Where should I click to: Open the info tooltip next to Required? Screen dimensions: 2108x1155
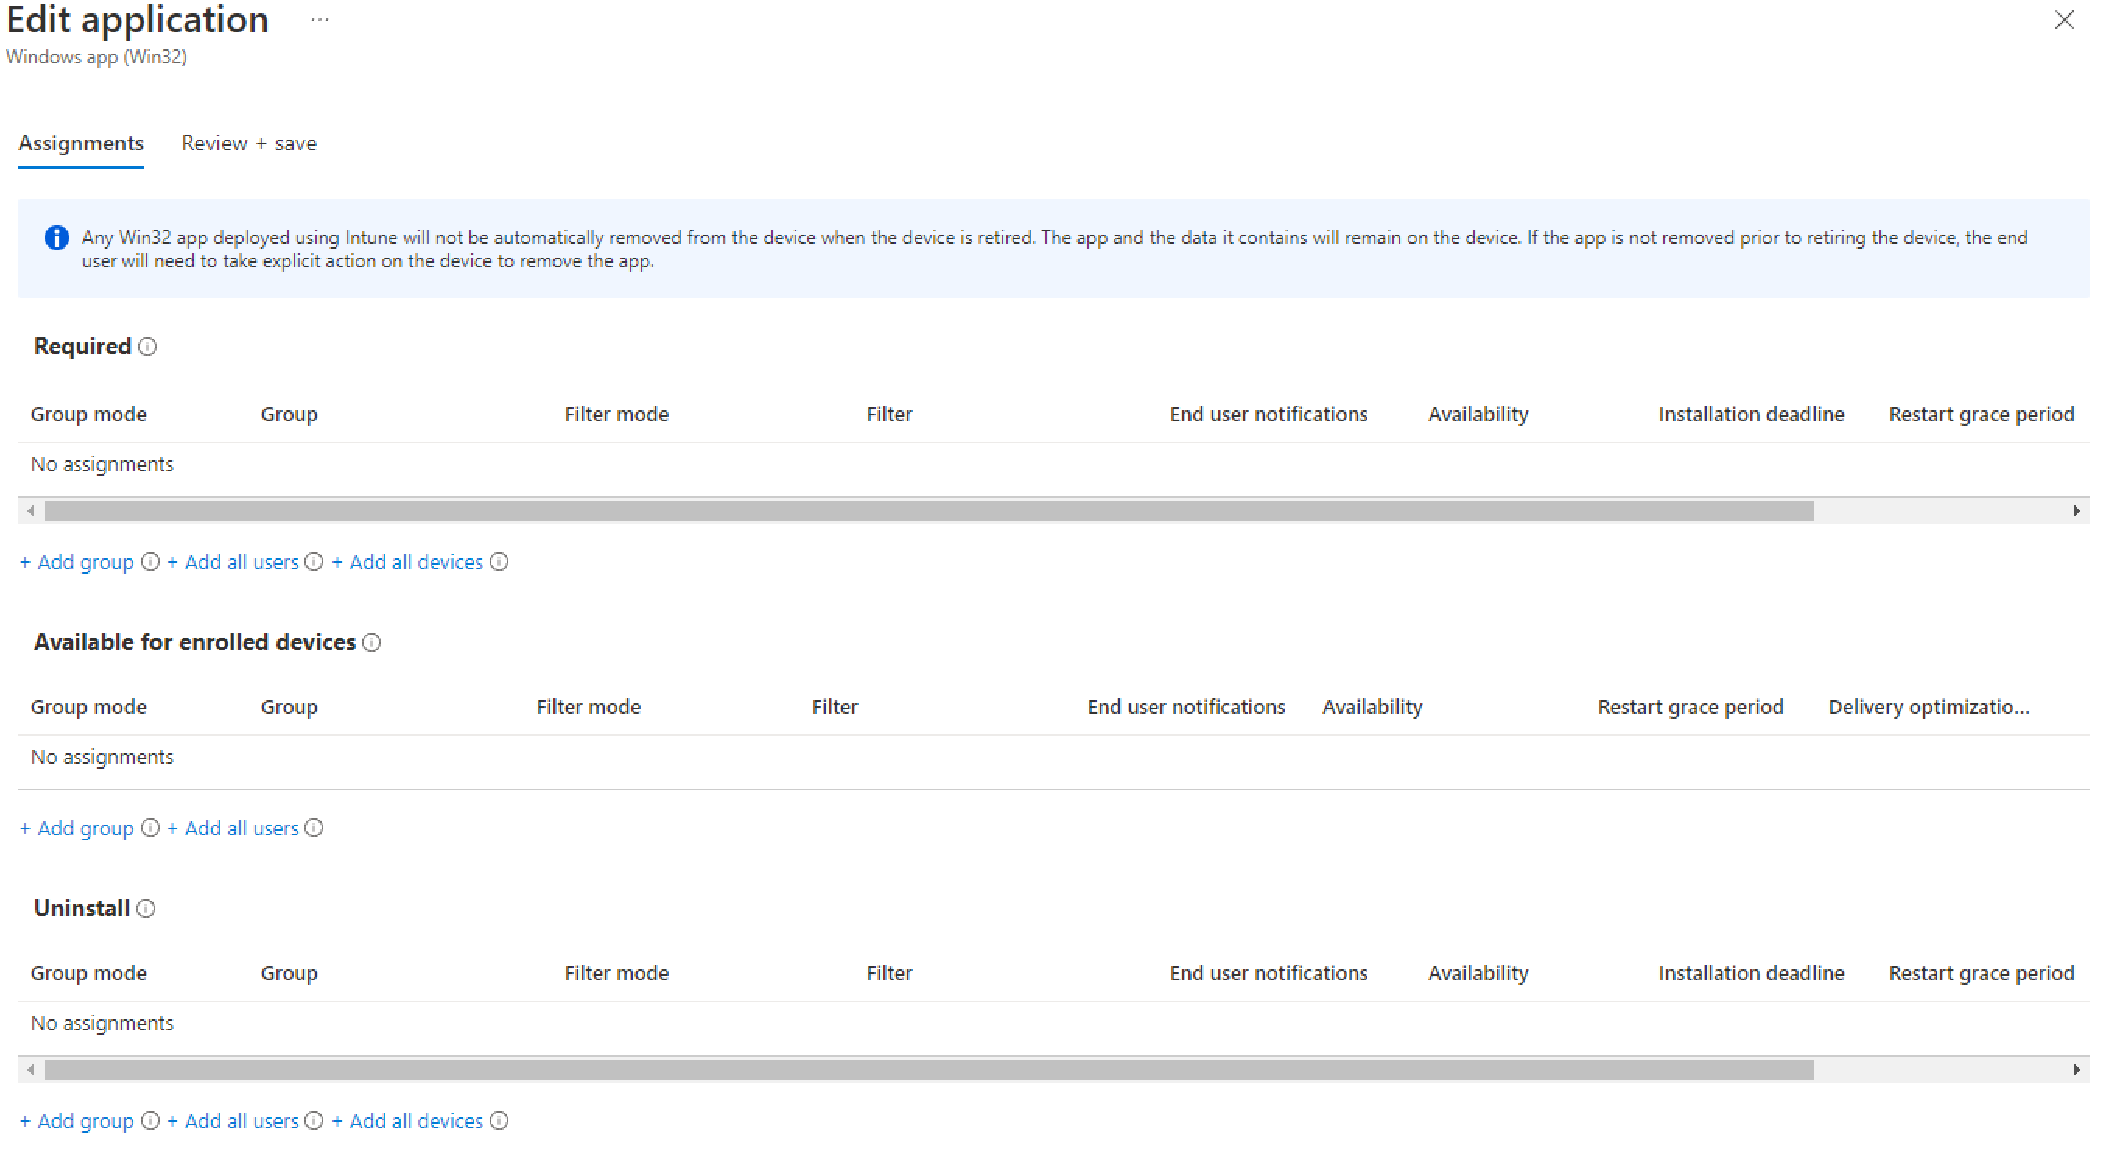[x=149, y=346]
